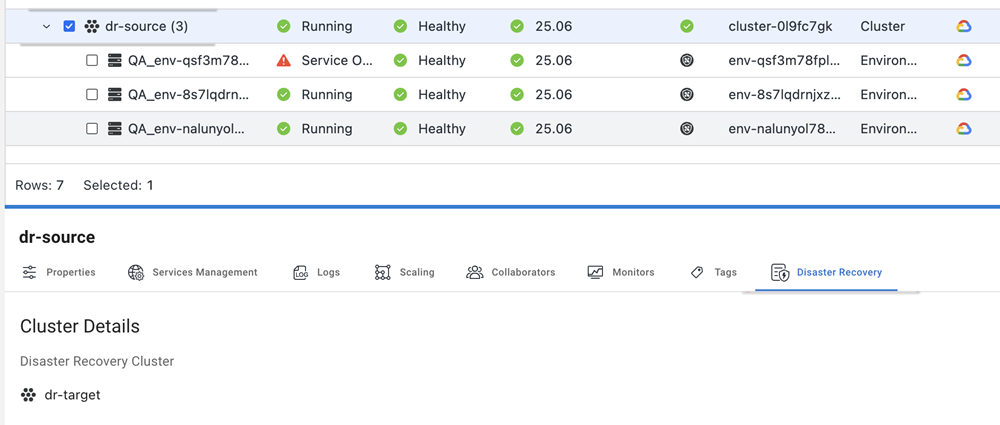
Task: Tick the QA_env-8s7lqdrn row checkbox
Action: pyautogui.click(x=92, y=95)
